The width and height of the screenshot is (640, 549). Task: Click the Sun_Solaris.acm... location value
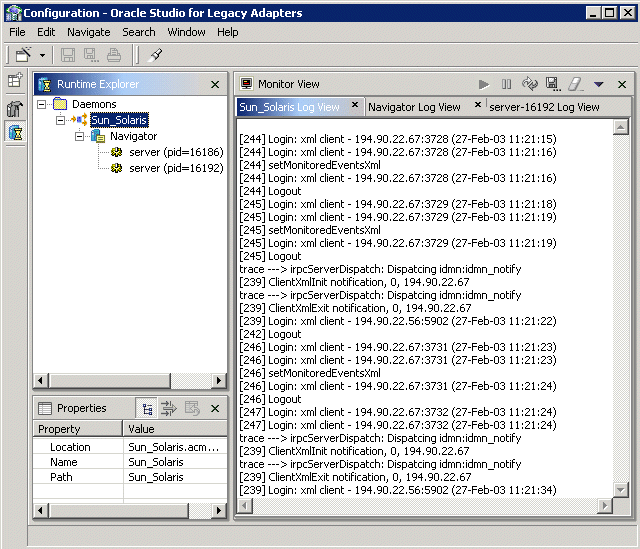[x=174, y=447]
